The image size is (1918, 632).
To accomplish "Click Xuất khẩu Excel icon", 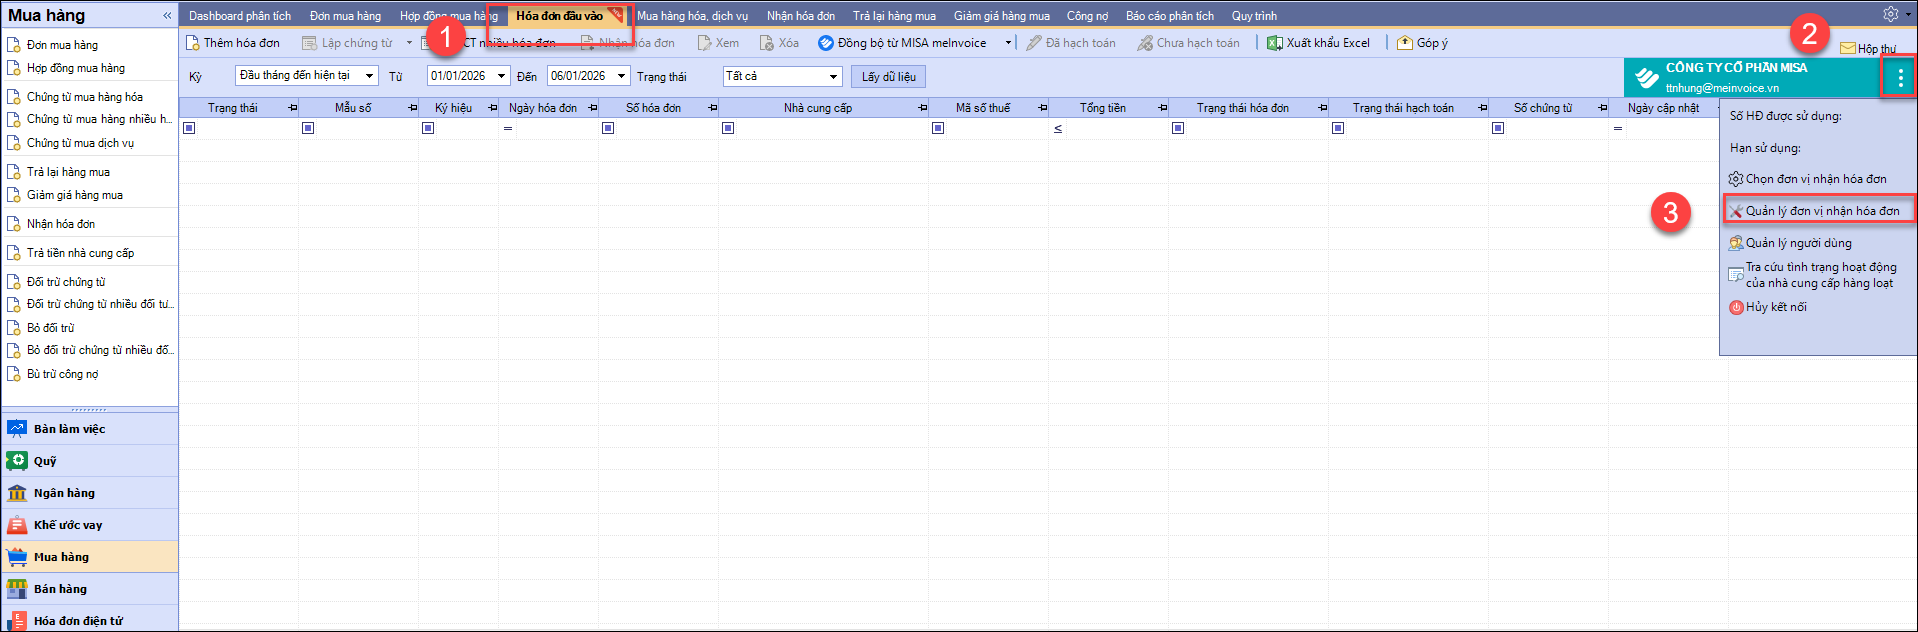I will tap(1275, 43).
